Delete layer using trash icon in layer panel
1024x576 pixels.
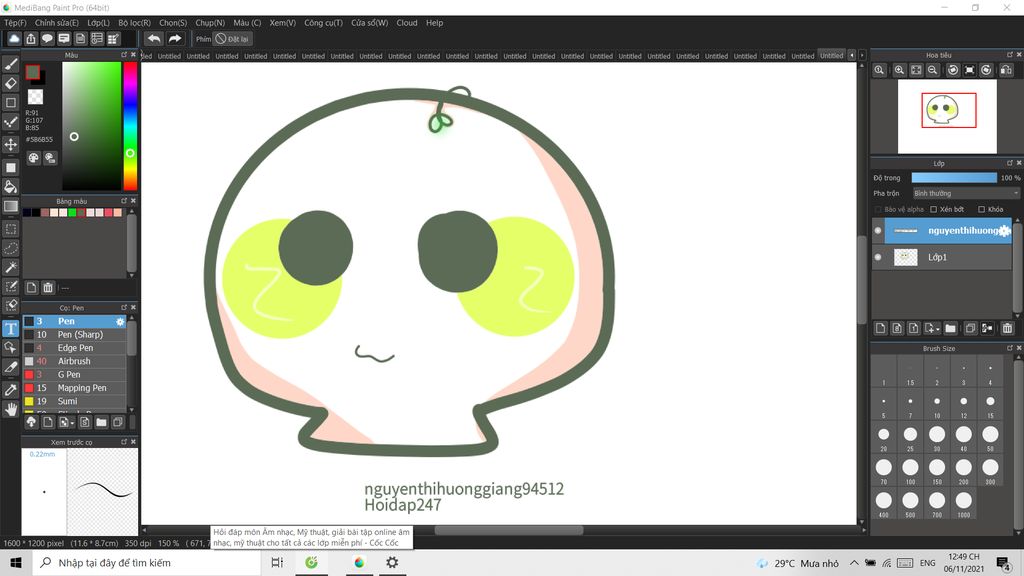pos(1007,328)
